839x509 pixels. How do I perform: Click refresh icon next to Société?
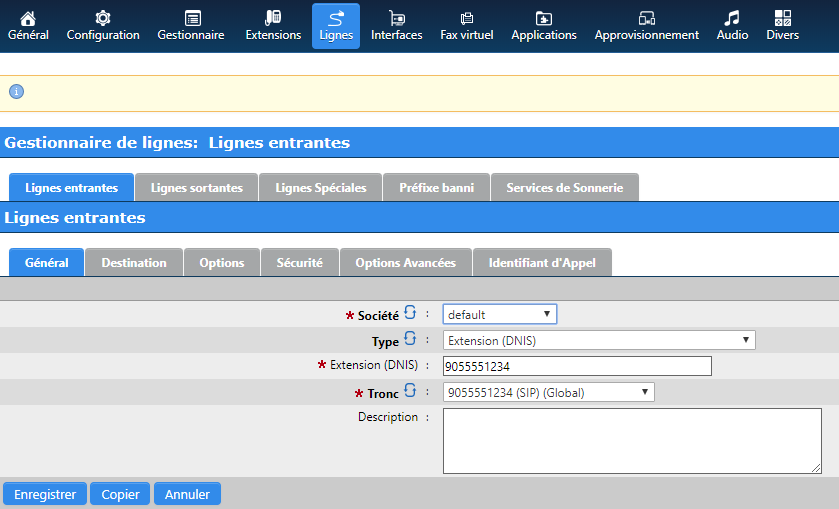[410, 314]
